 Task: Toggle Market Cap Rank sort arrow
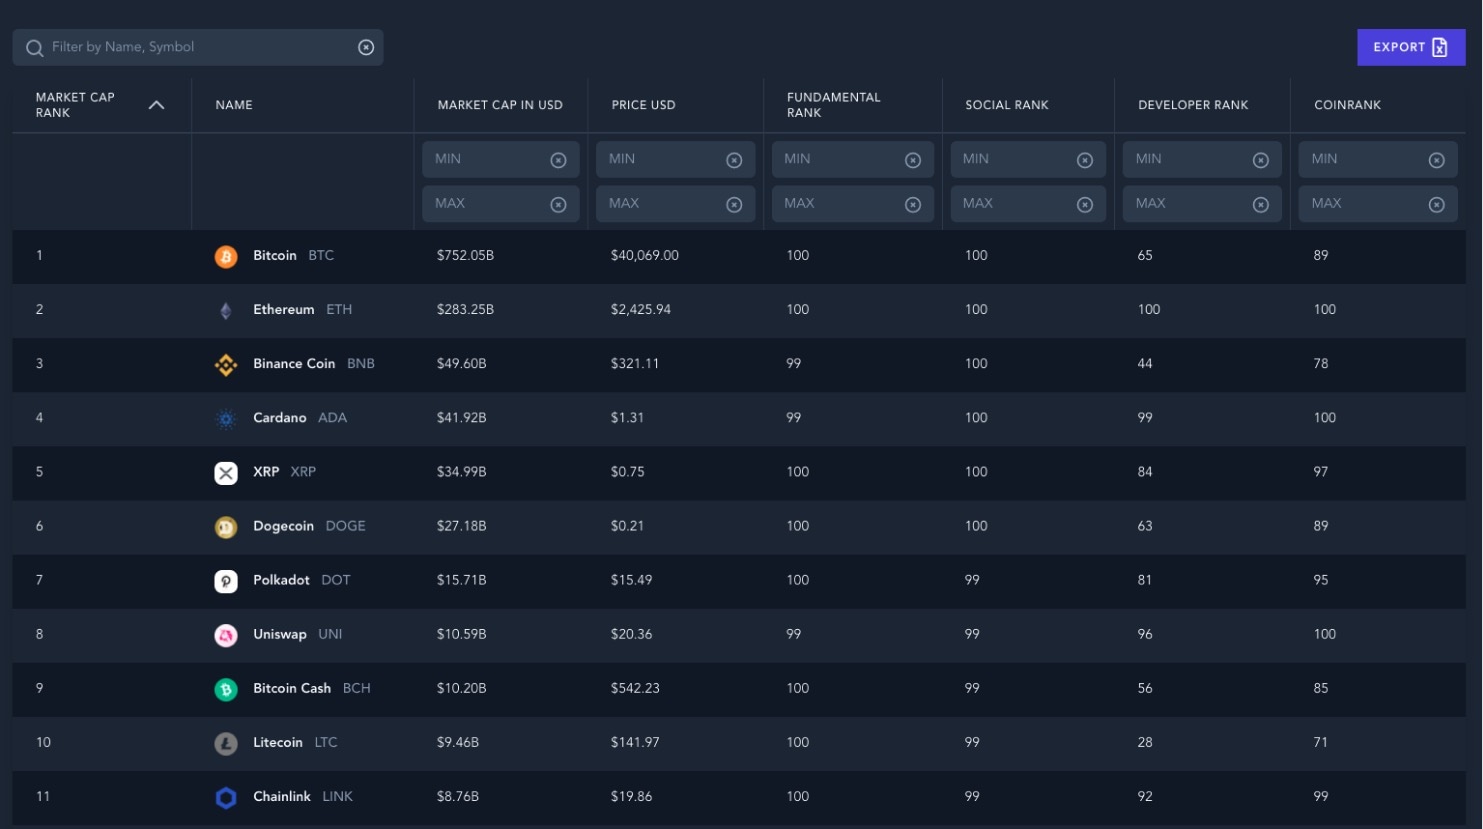[156, 105]
